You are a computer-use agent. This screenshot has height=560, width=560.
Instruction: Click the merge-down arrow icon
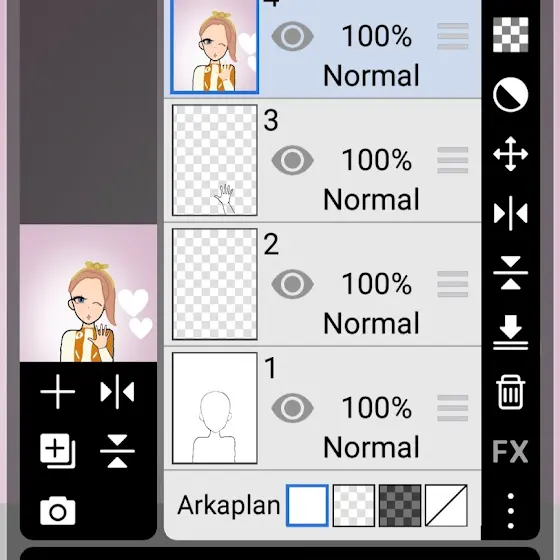(x=510, y=332)
